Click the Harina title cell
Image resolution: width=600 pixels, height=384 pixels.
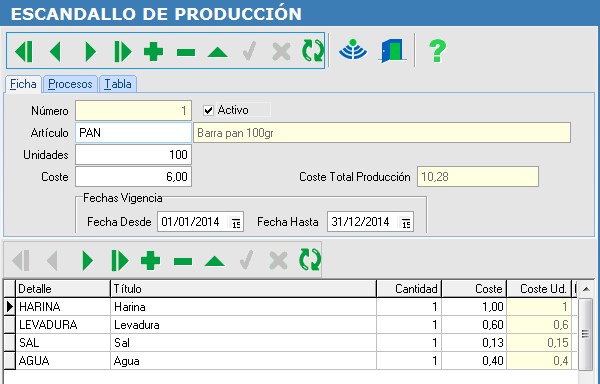(243, 307)
